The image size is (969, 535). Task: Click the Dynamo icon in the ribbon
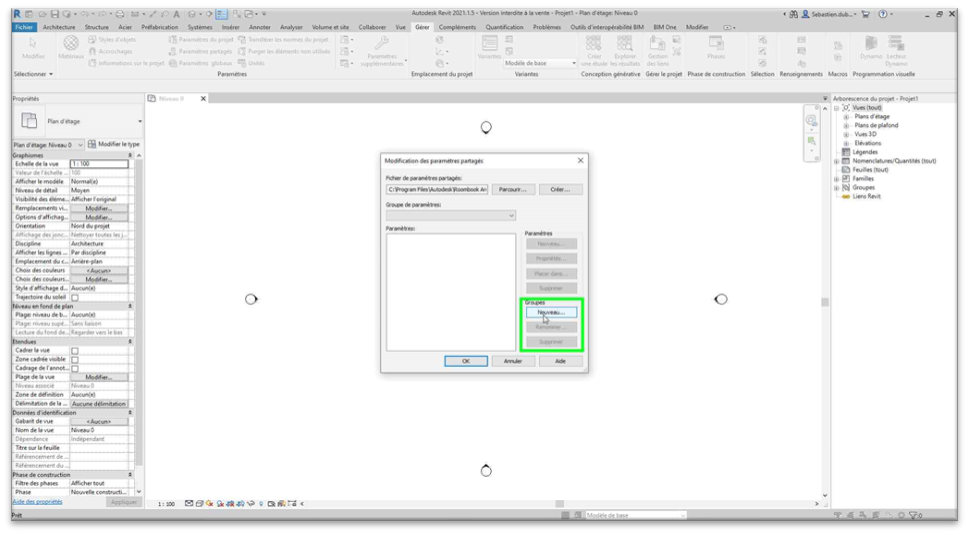tap(871, 49)
